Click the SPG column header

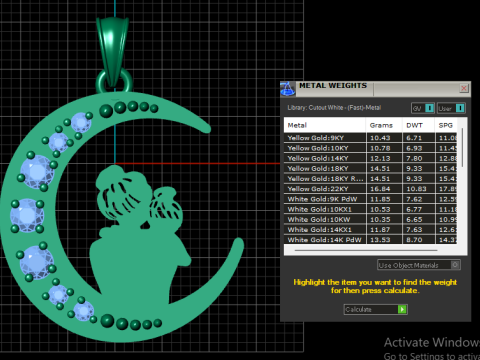446,125
